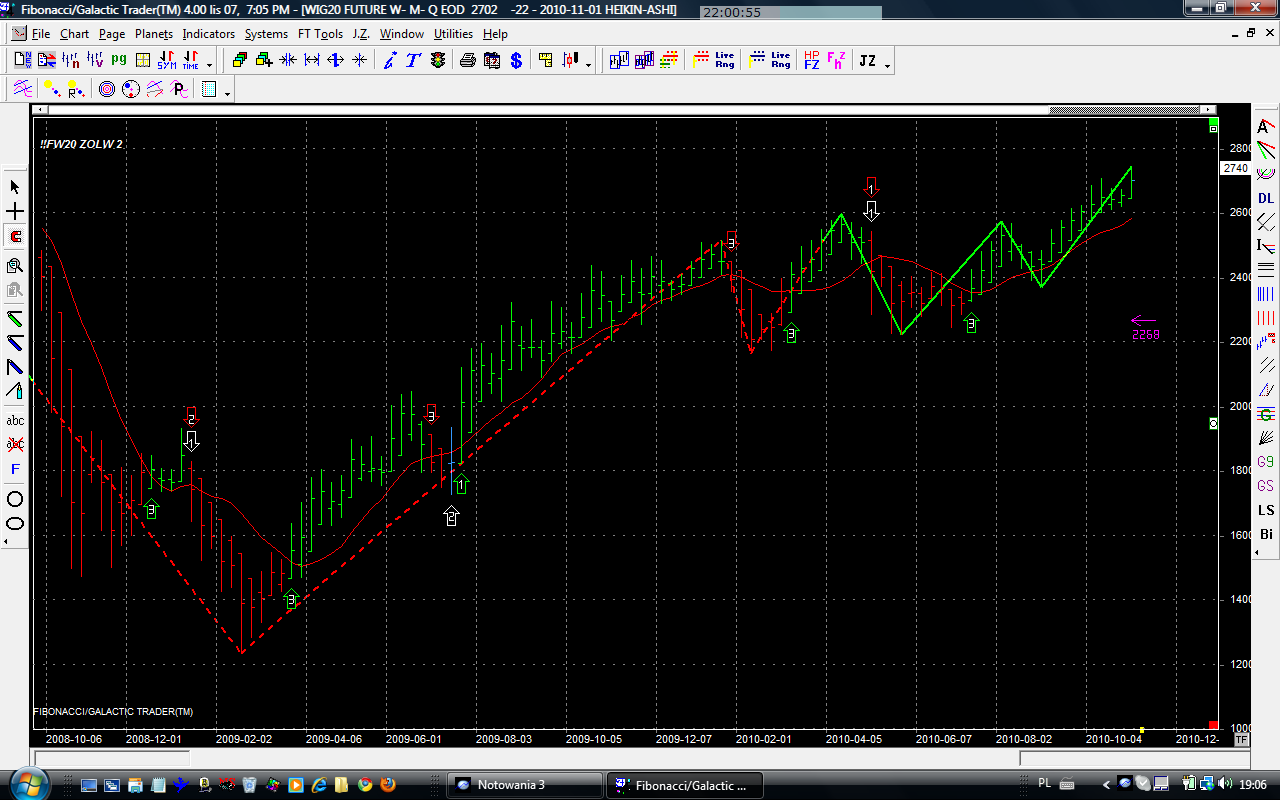Toggle the TF box below price axis
Screen dimensions: 1280x800
1241,740
